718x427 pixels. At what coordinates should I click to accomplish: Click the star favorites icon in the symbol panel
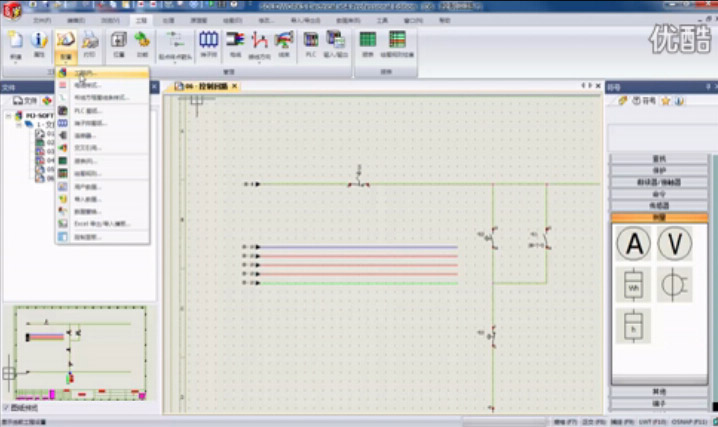pyautogui.click(x=665, y=101)
